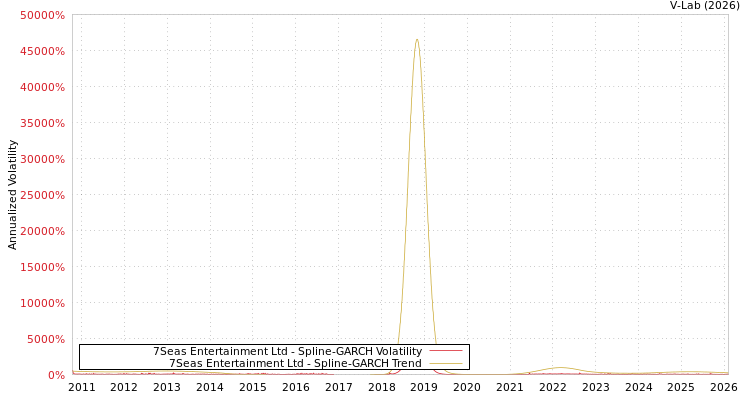Click the trend peak near 2019
750x400 pixels.
tap(417, 40)
